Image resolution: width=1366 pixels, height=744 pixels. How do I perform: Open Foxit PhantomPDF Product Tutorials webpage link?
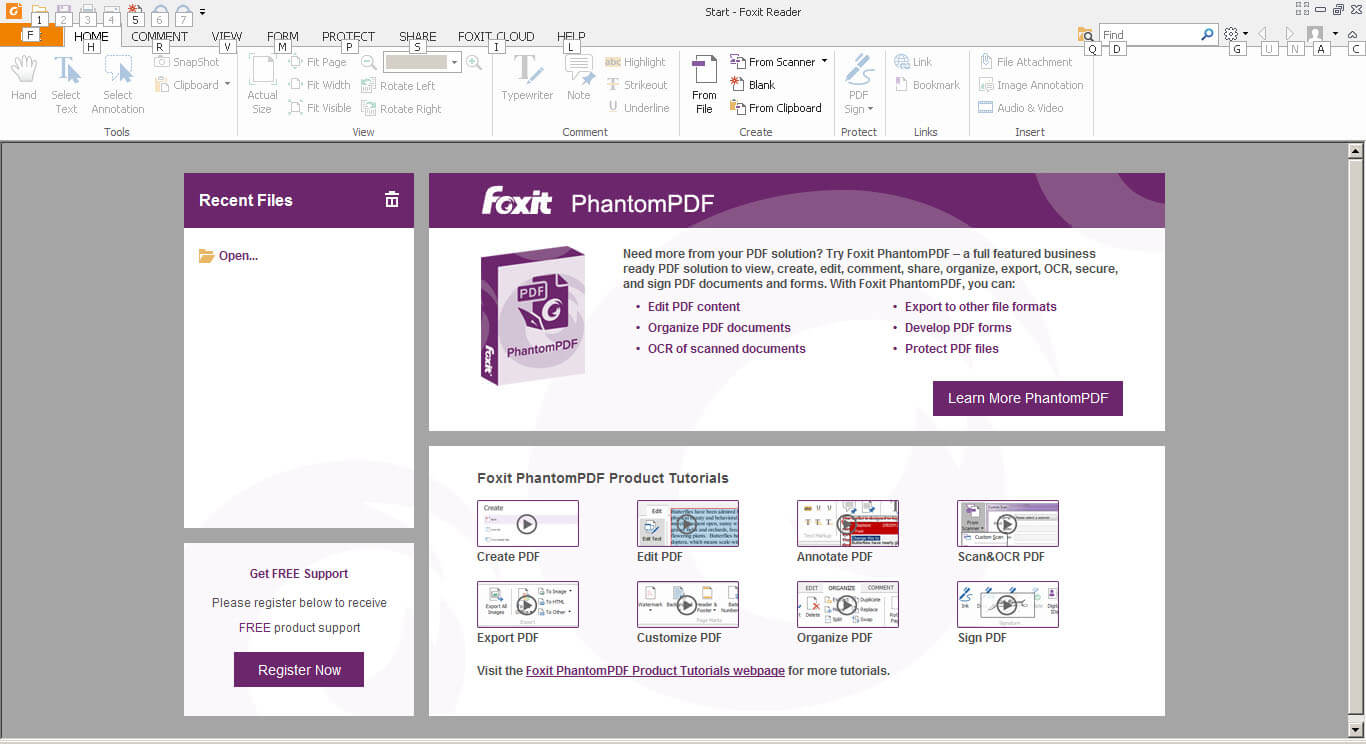coord(655,670)
